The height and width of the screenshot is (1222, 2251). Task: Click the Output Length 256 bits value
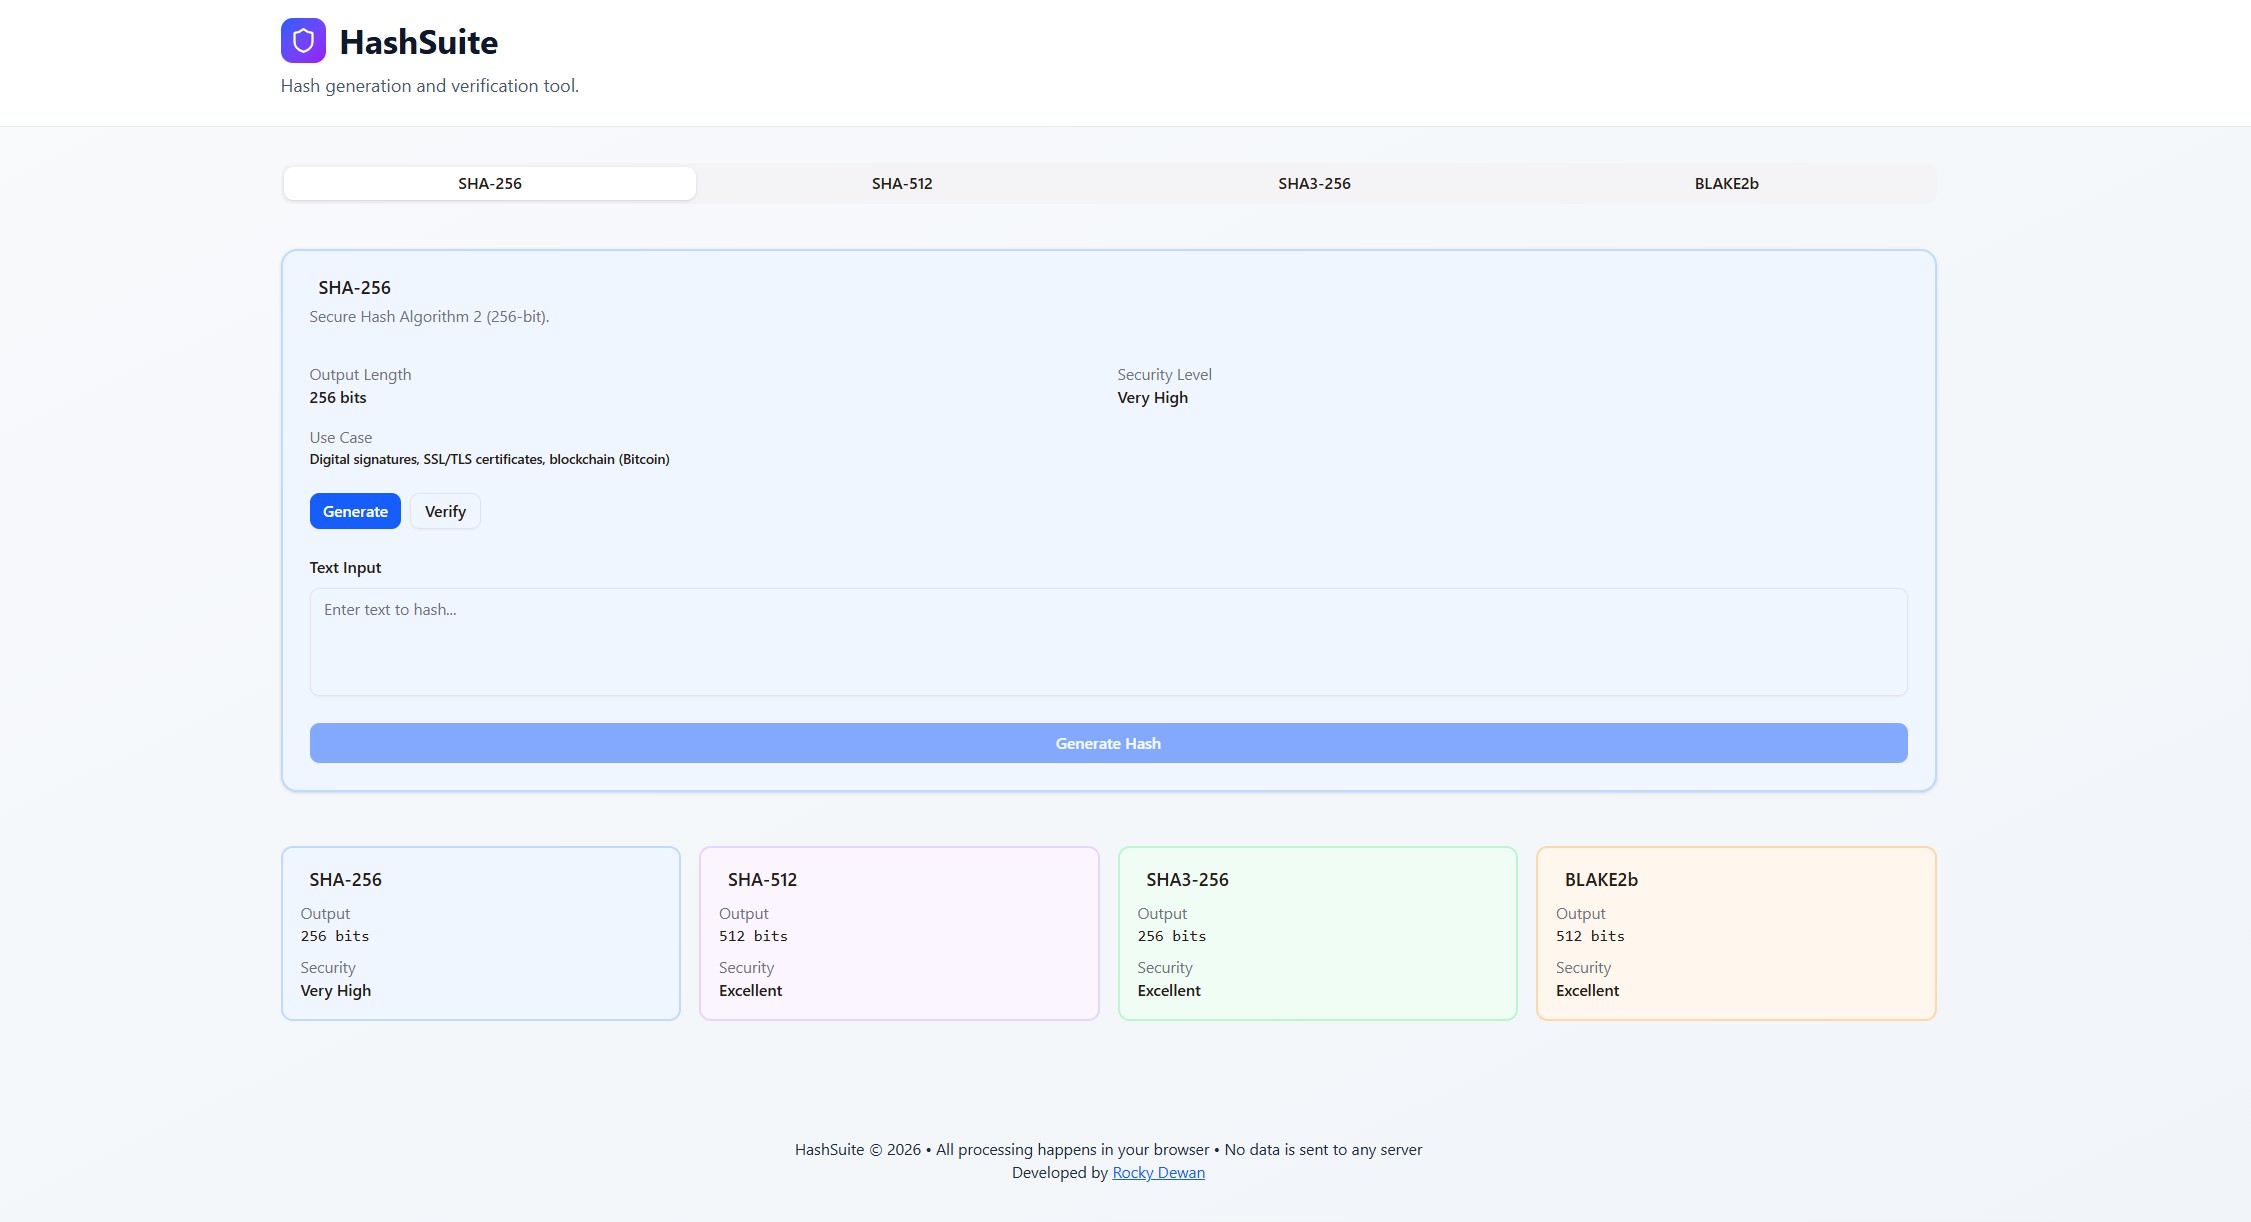click(x=337, y=397)
